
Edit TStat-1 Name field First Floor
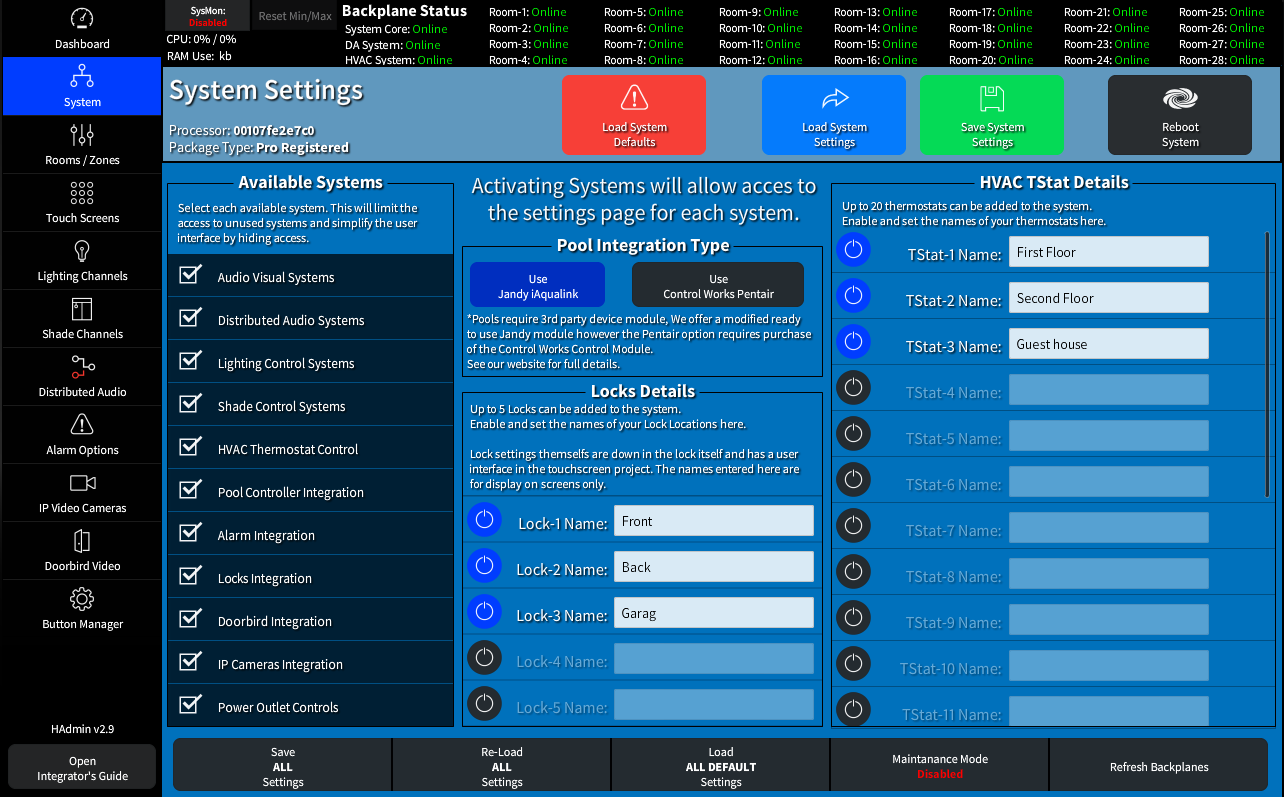[x=1109, y=252]
